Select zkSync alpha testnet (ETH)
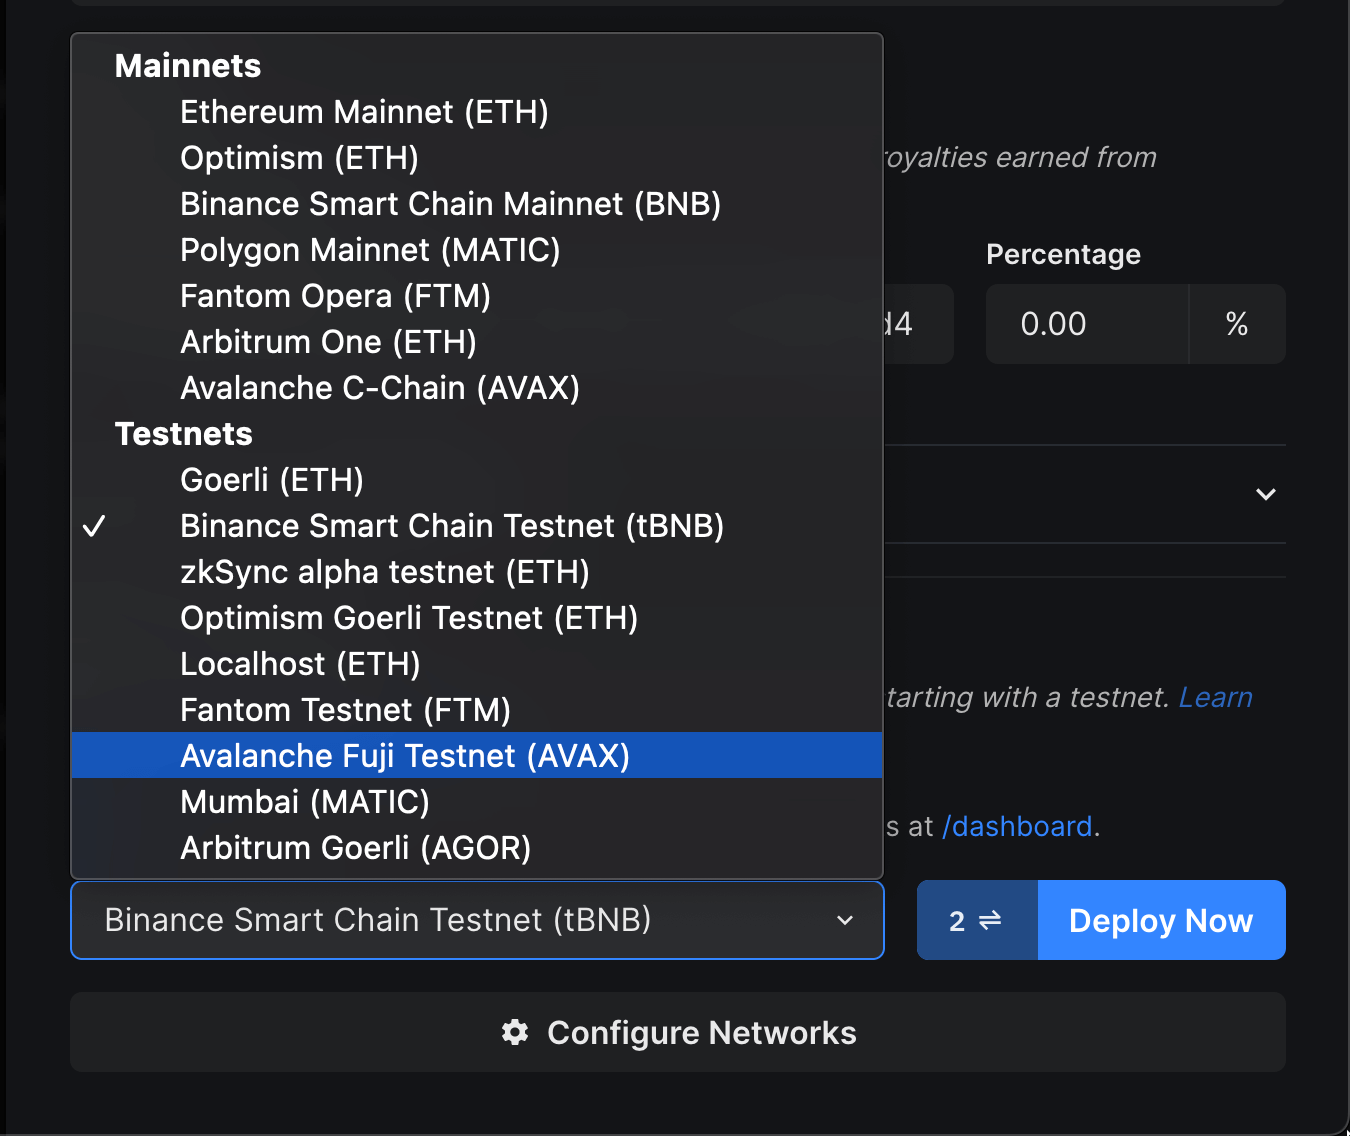Image resolution: width=1350 pixels, height=1136 pixels. [384, 571]
